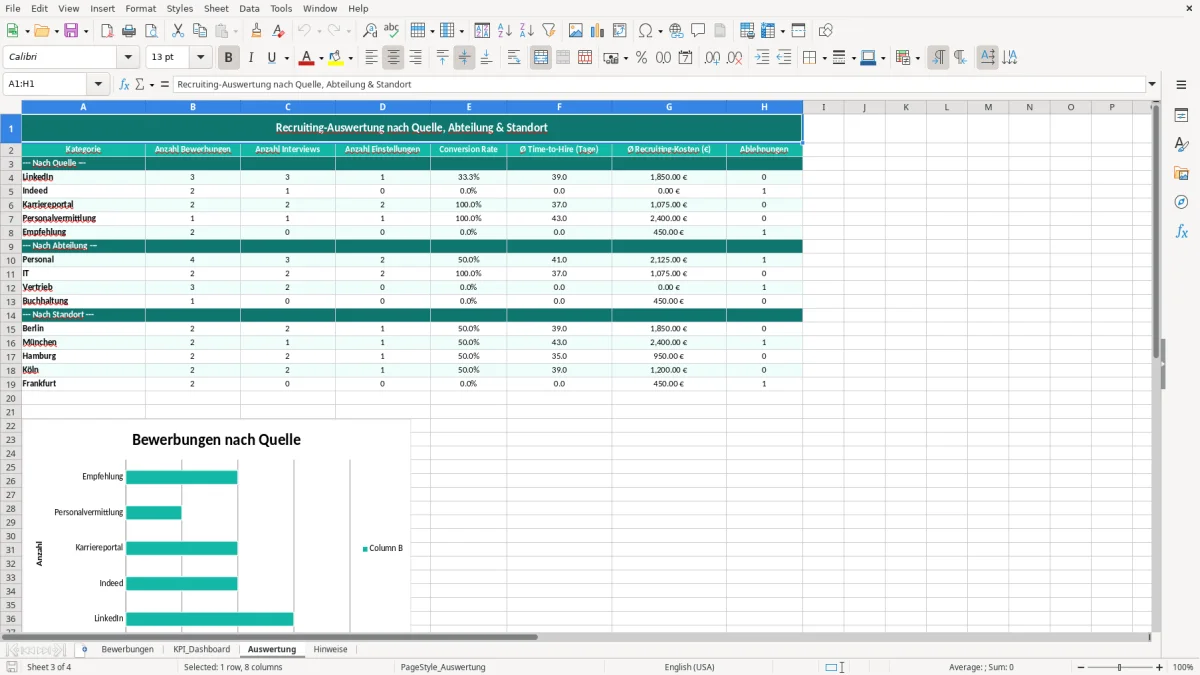This screenshot has width=1200, height=675.
Task: Export directly as PDF
Action: 107,31
